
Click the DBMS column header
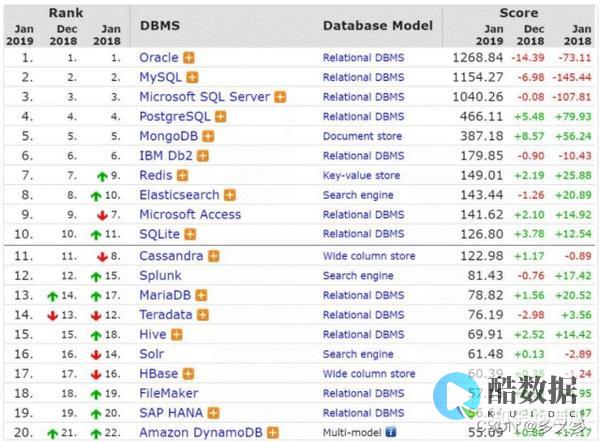(160, 26)
